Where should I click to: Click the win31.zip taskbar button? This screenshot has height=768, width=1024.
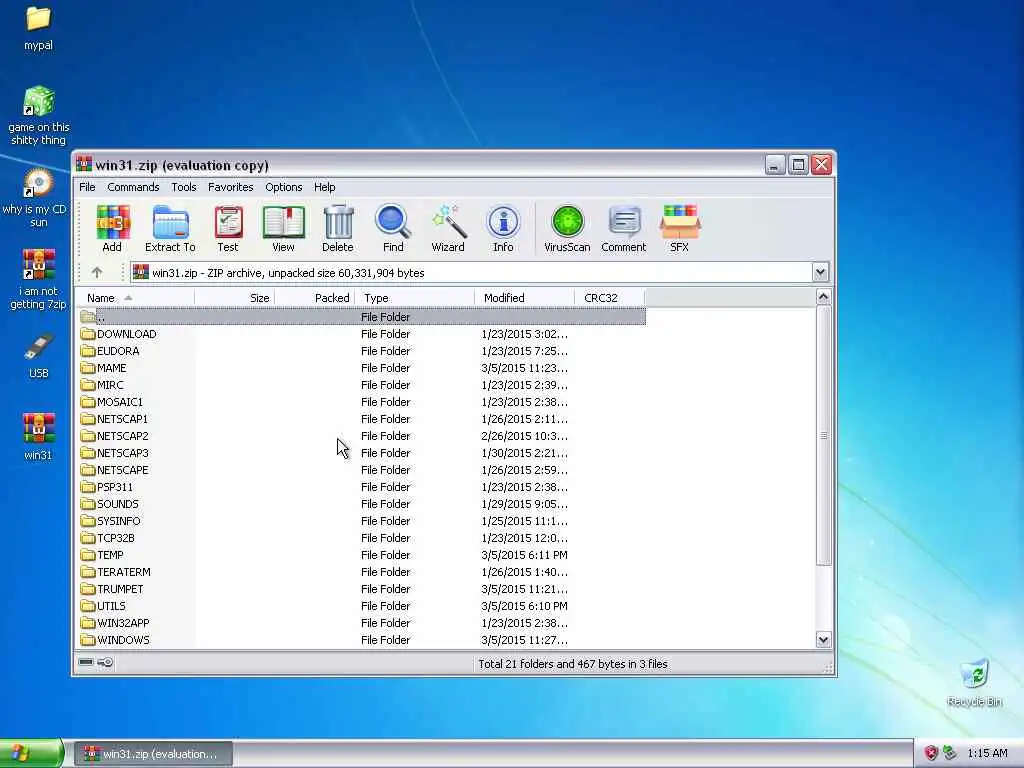153,754
